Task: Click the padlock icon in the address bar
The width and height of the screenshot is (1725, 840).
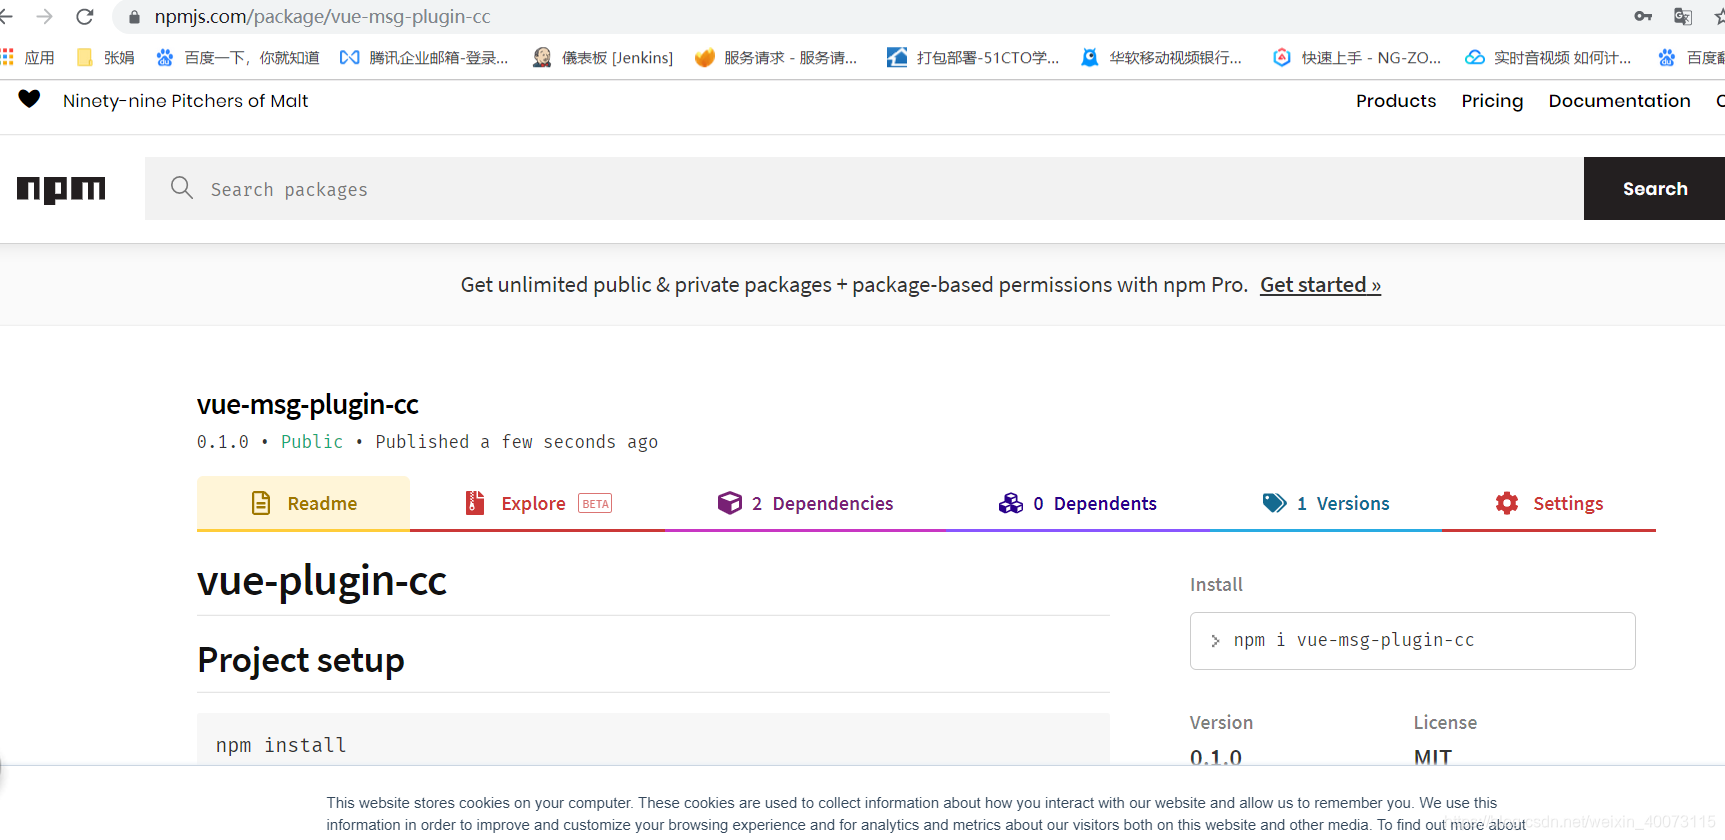Action: (x=134, y=17)
